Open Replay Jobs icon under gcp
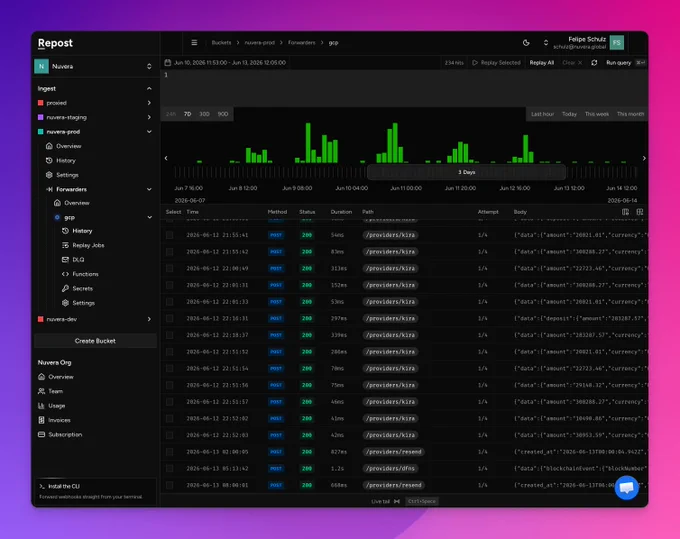 point(65,245)
